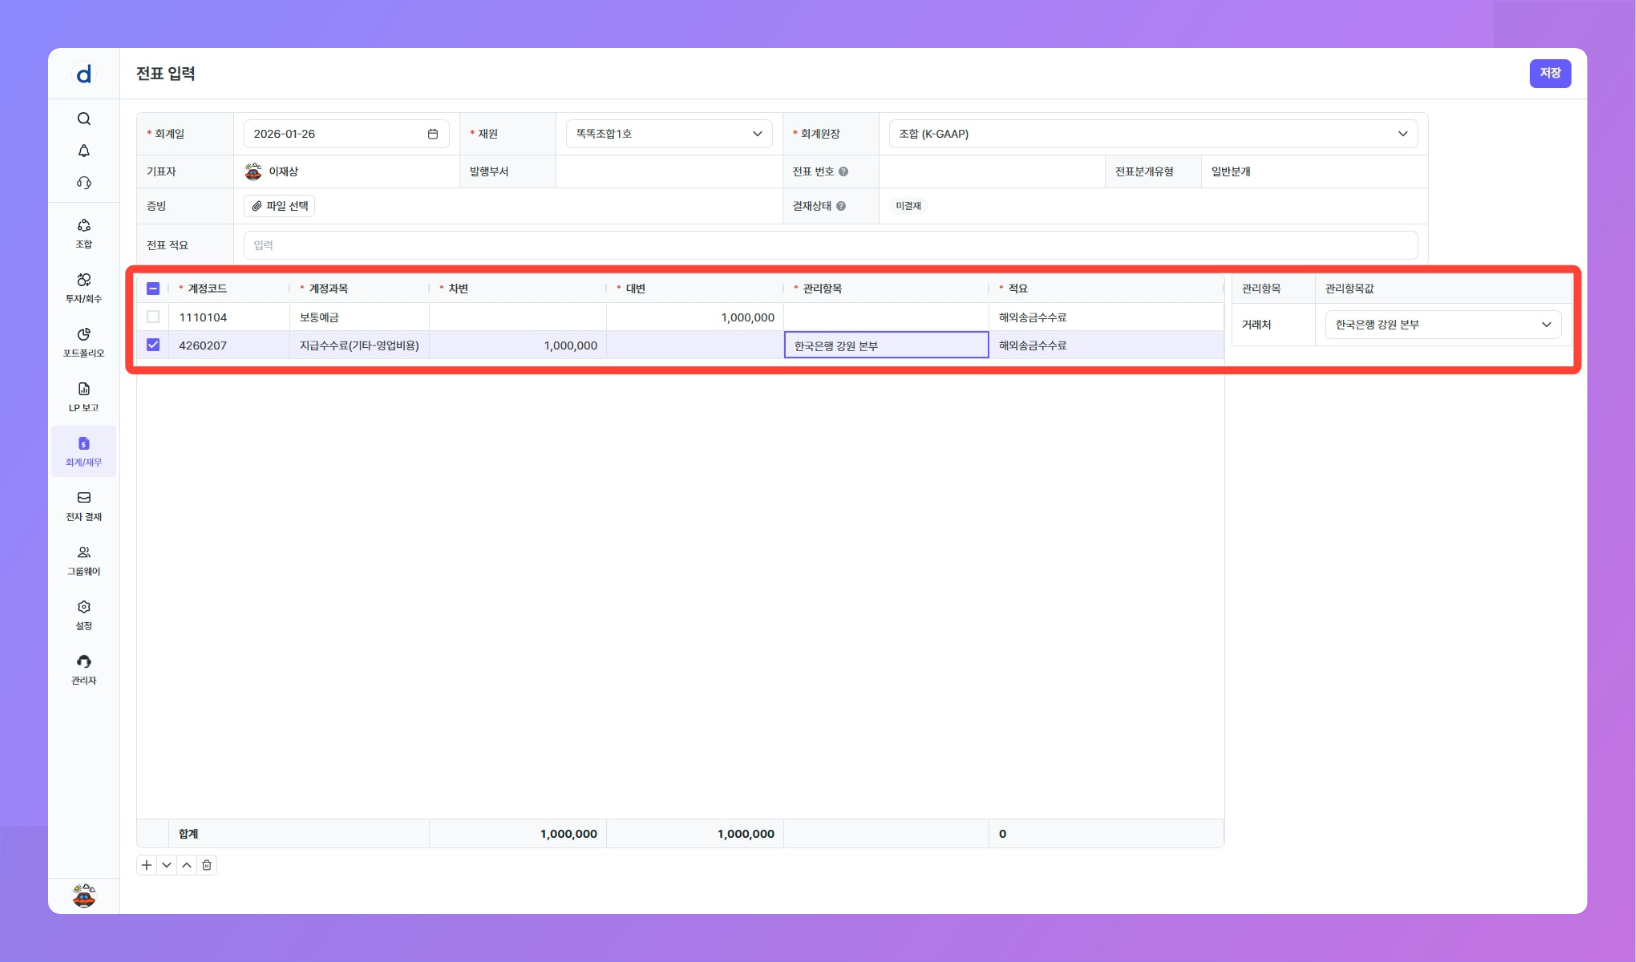This screenshot has width=1636, height=962.
Task: Open the 투자/회수 sidebar menu
Action: [x=84, y=288]
